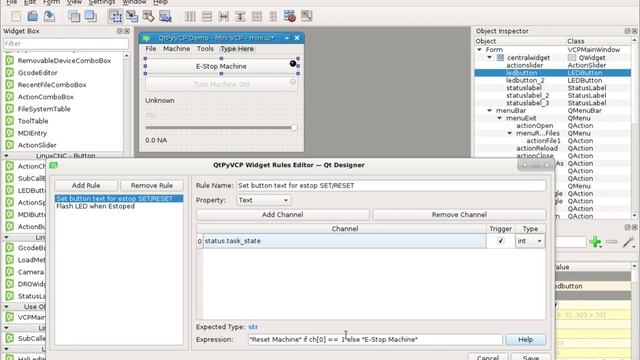Select ledbutton_2 in Object Inspector

coord(525,80)
